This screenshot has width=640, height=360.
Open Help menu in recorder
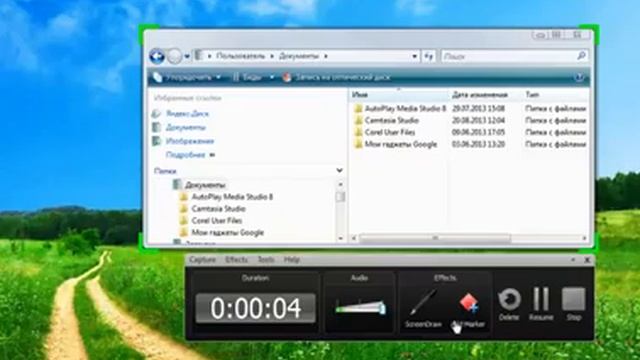pos(292,260)
